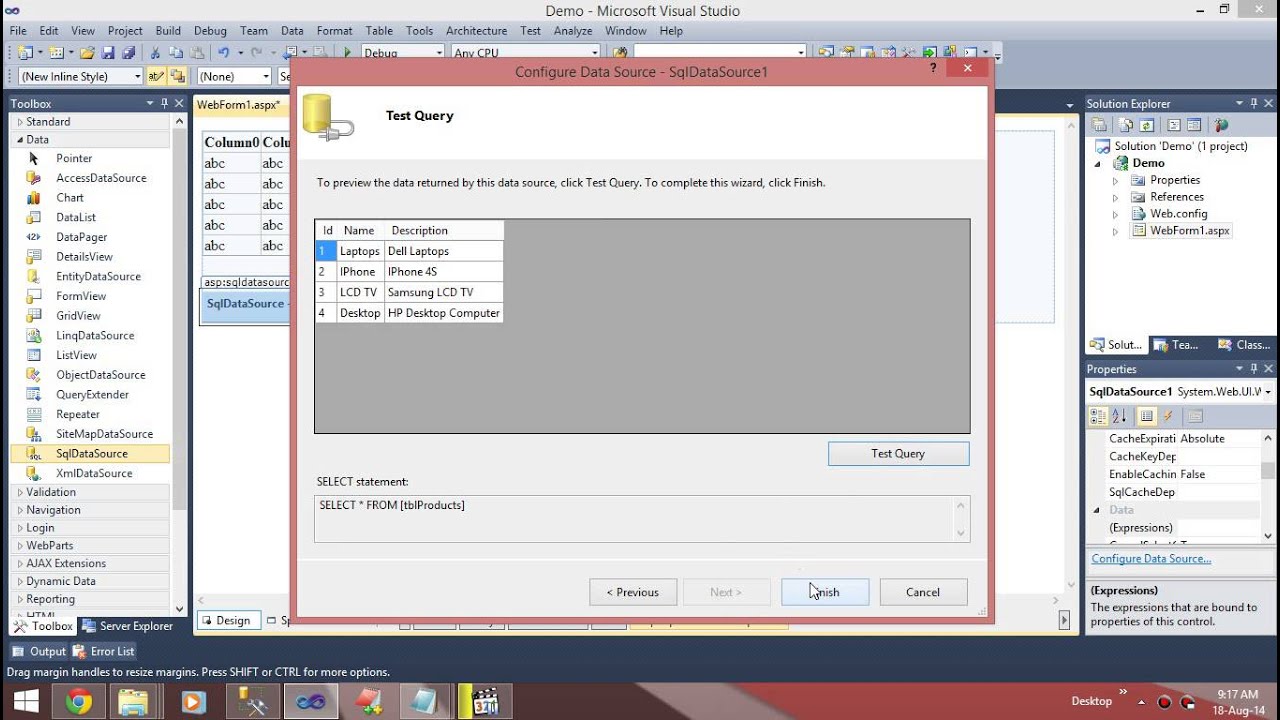
Task: Toggle auto-hide pin on Solution Explorer
Action: [1254, 103]
